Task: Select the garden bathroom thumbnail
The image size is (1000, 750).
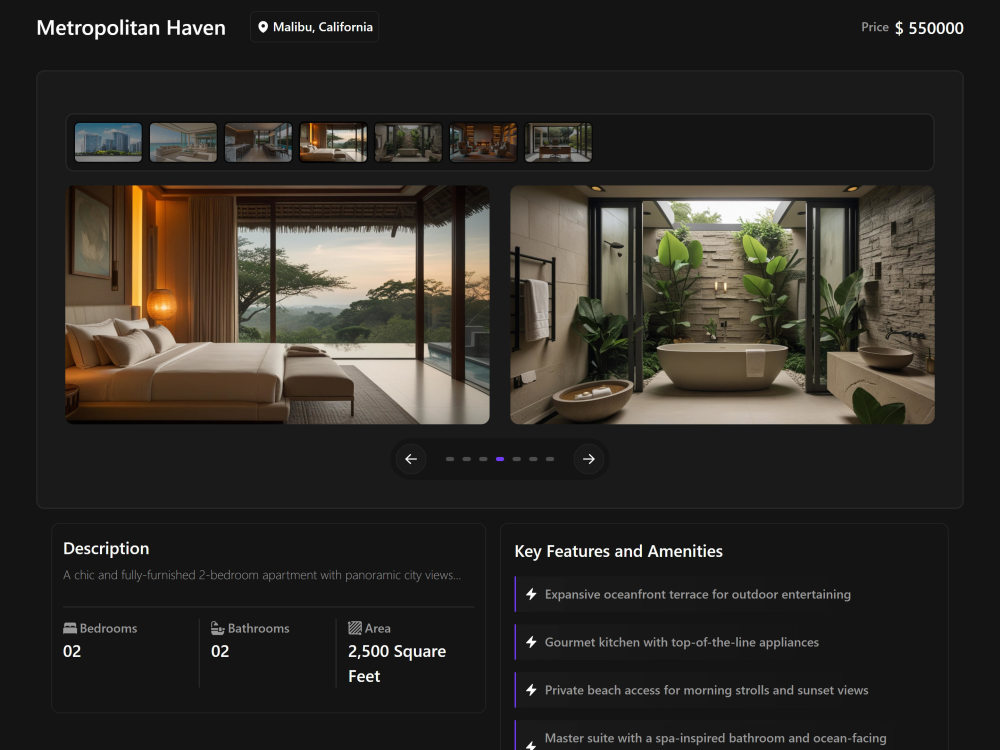Action: (x=408, y=142)
